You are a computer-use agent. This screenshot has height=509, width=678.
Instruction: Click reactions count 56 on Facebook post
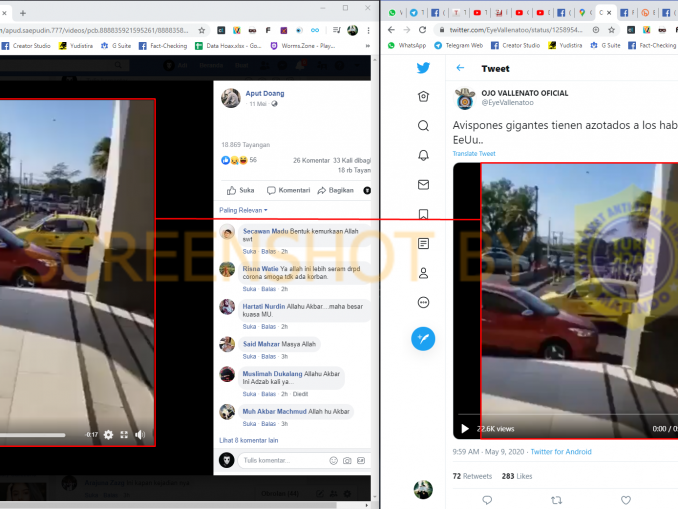tap(253, 160)
